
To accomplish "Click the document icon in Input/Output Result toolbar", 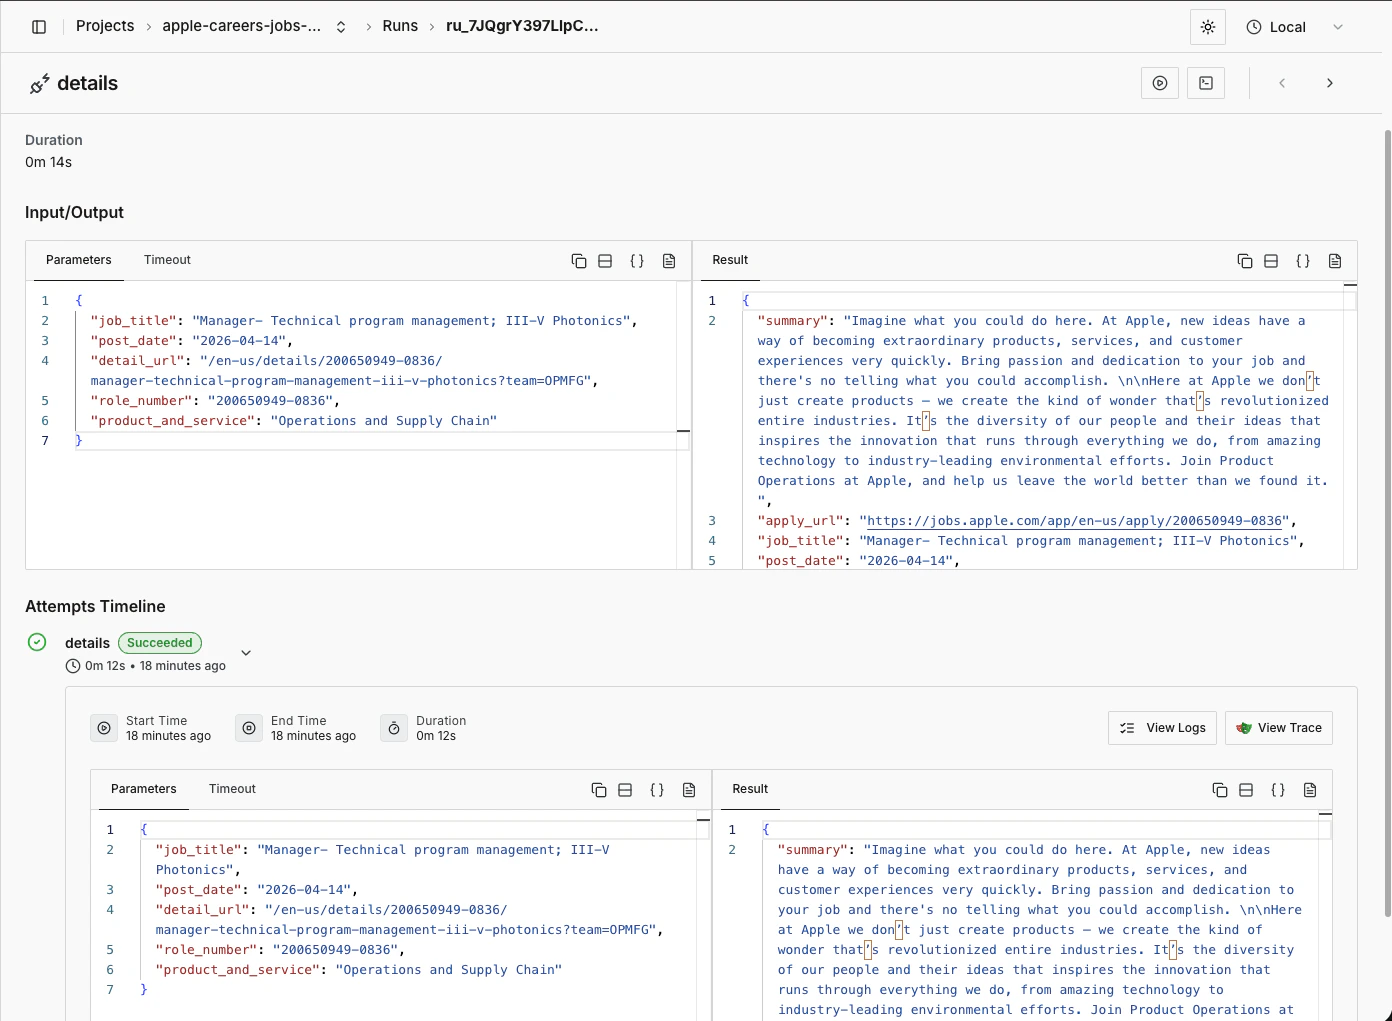I will click(x=1335, y=261).
